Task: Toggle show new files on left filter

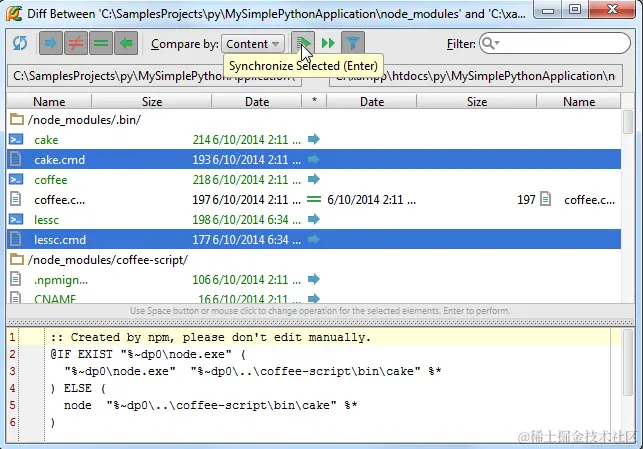Action: coord(51,43)
